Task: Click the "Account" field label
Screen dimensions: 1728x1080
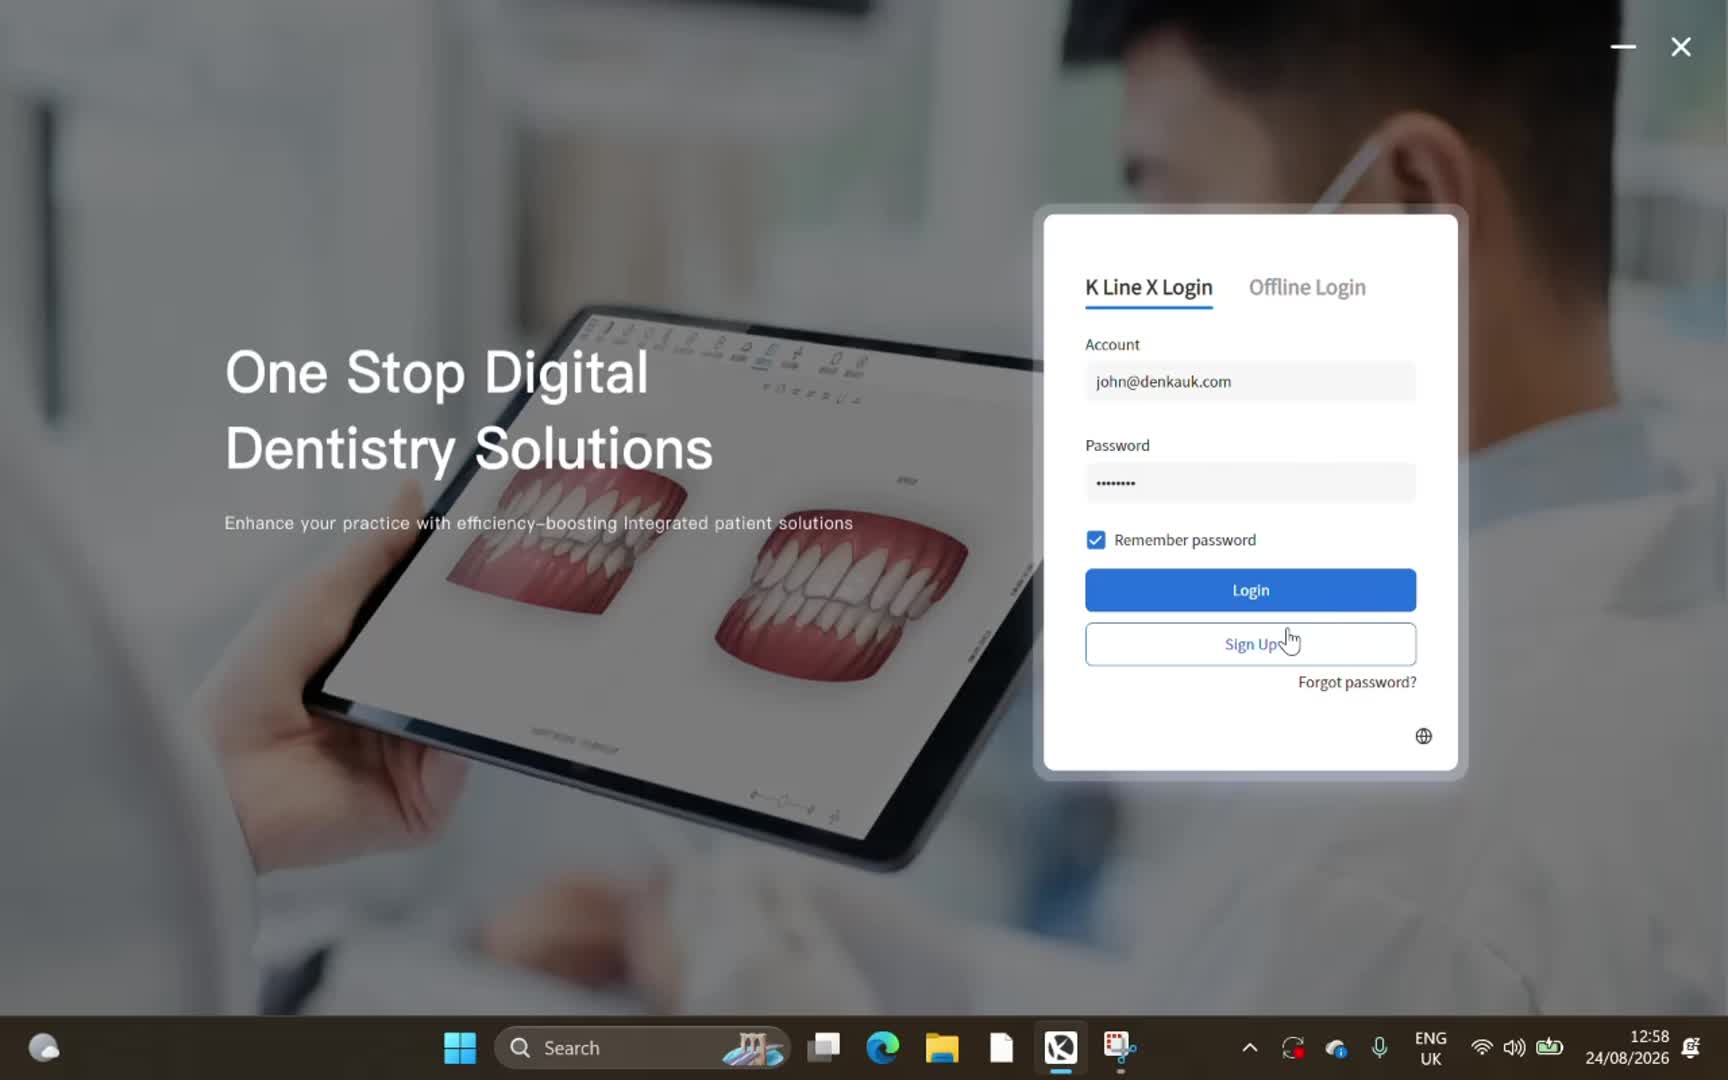Action: 1112,344
